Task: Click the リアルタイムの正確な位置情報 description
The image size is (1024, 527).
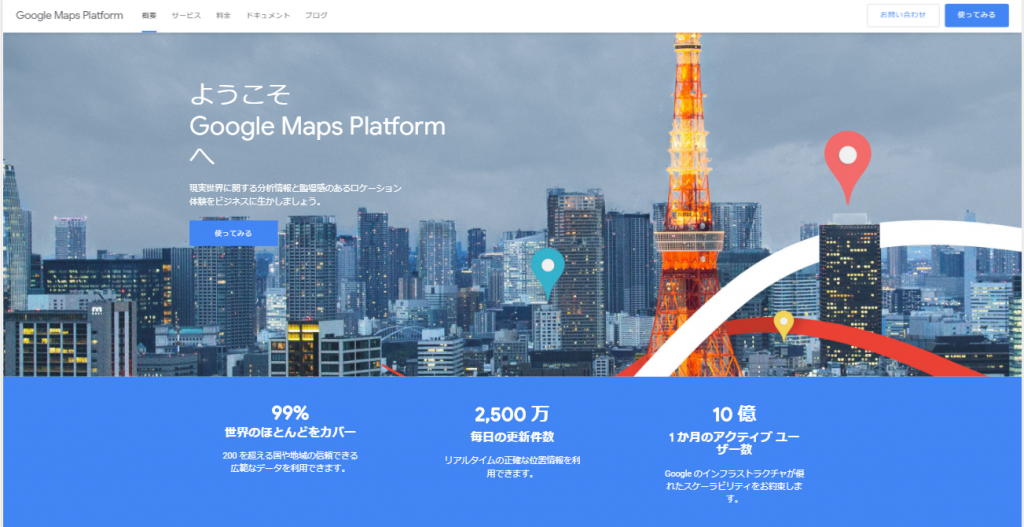Action: click(x=512, y=467)
